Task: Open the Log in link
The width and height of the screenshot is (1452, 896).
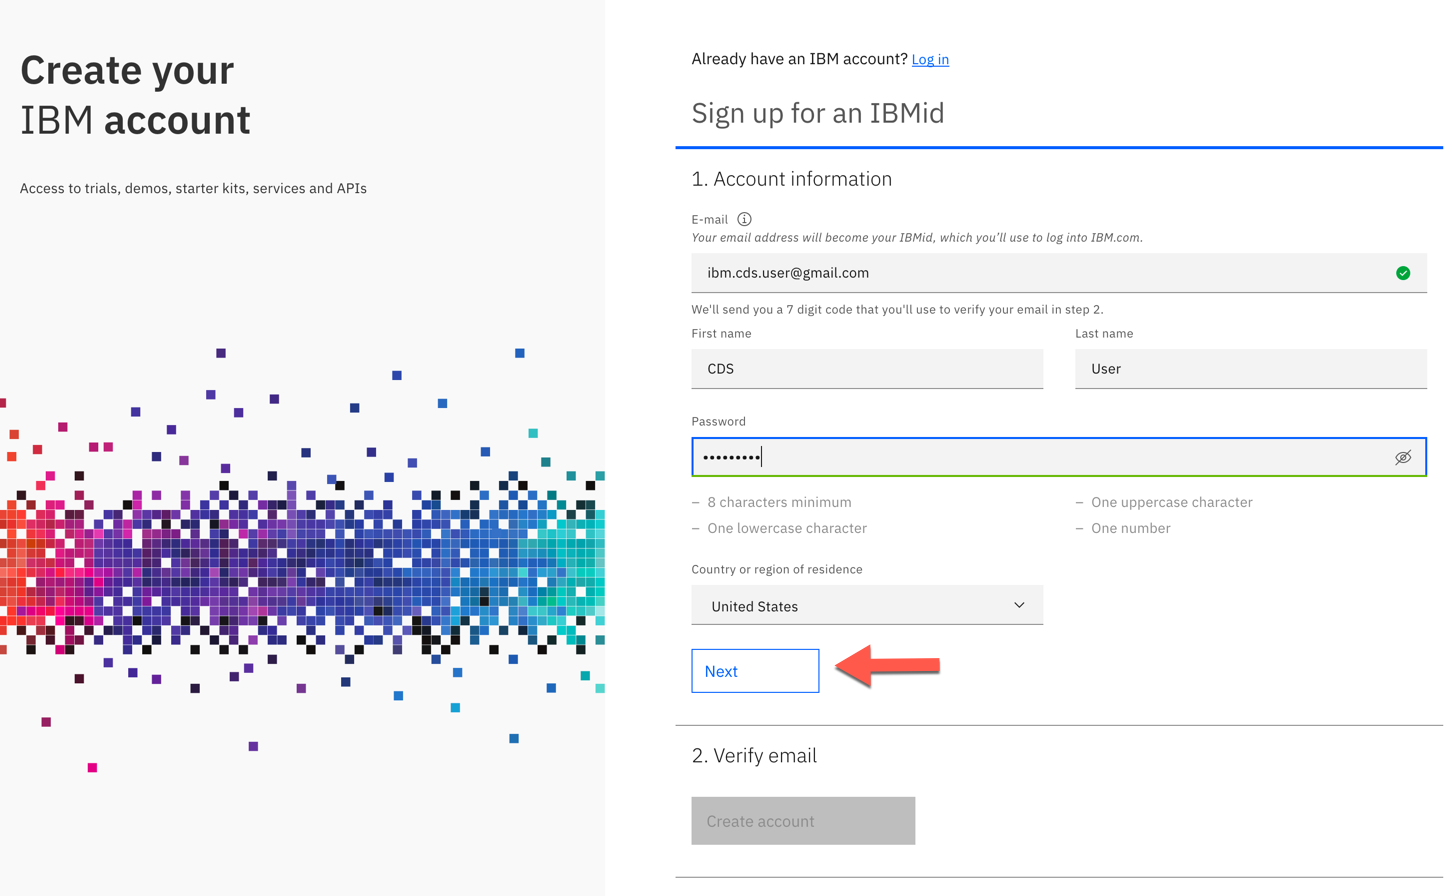Action: pos(930,59)
